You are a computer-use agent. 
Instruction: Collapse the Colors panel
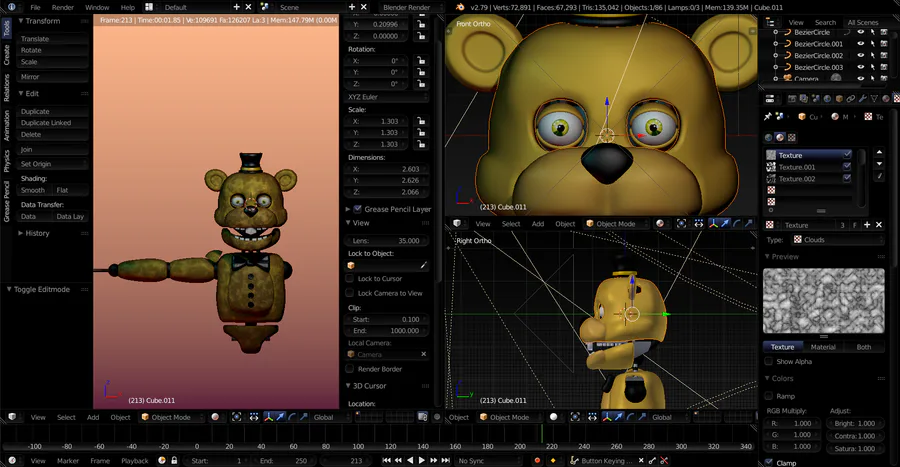767,378
